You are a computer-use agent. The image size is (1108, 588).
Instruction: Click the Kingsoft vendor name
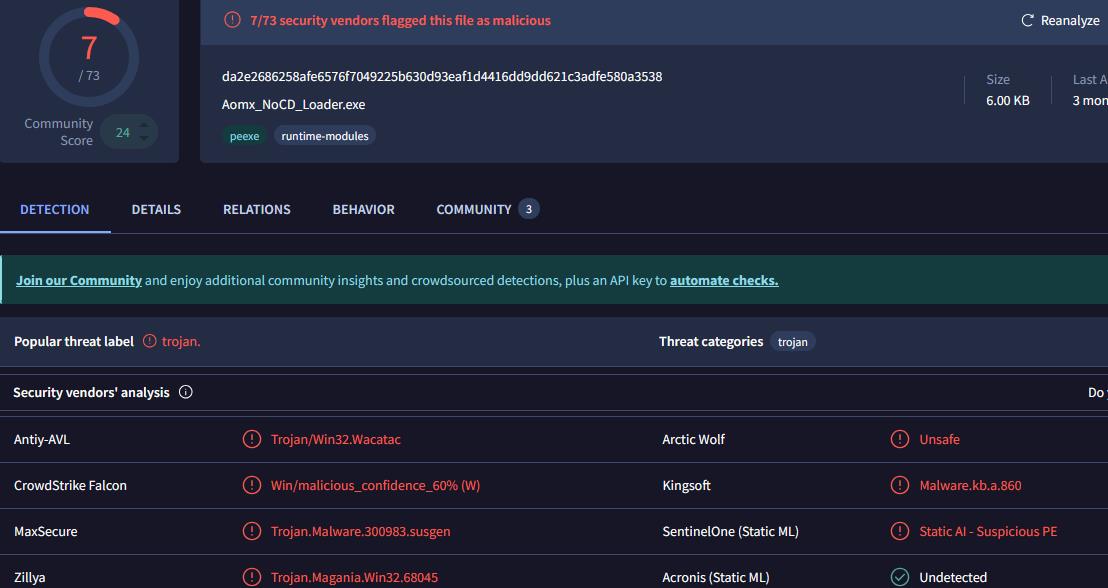click(x=686, y=486)
